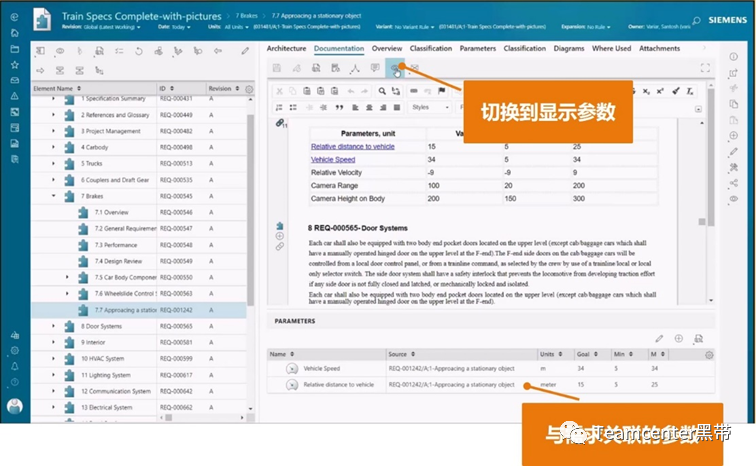The image size is (756, 466).
Task: Collapse the 7 Brakes tree node
Action: (x=54, y=196)
